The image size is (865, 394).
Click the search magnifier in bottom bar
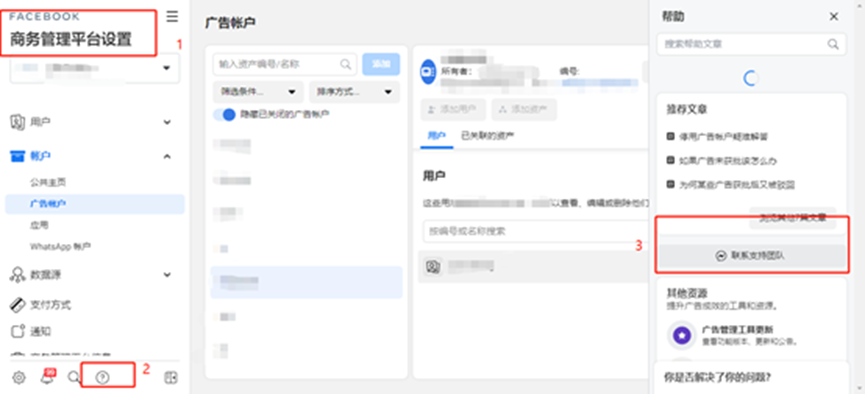(74, 377)
